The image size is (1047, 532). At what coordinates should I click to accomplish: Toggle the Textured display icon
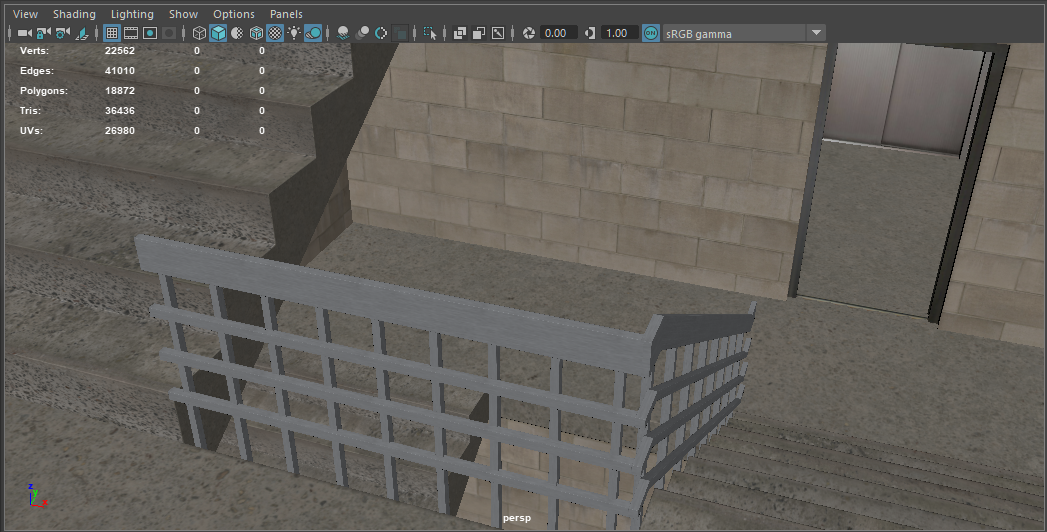(x=274, y=33)
